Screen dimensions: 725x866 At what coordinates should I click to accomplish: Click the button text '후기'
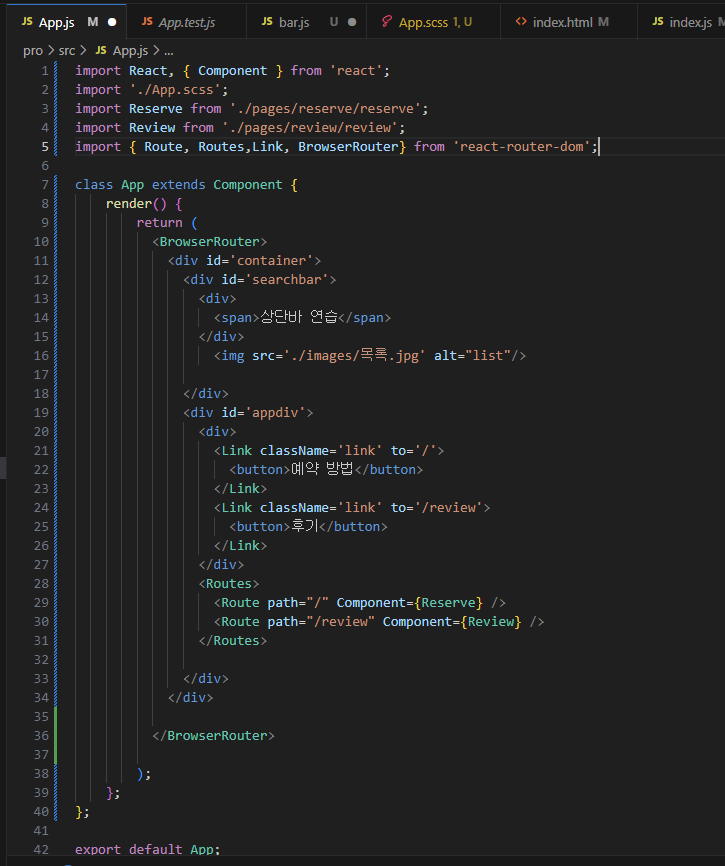(x=305, y=526)
